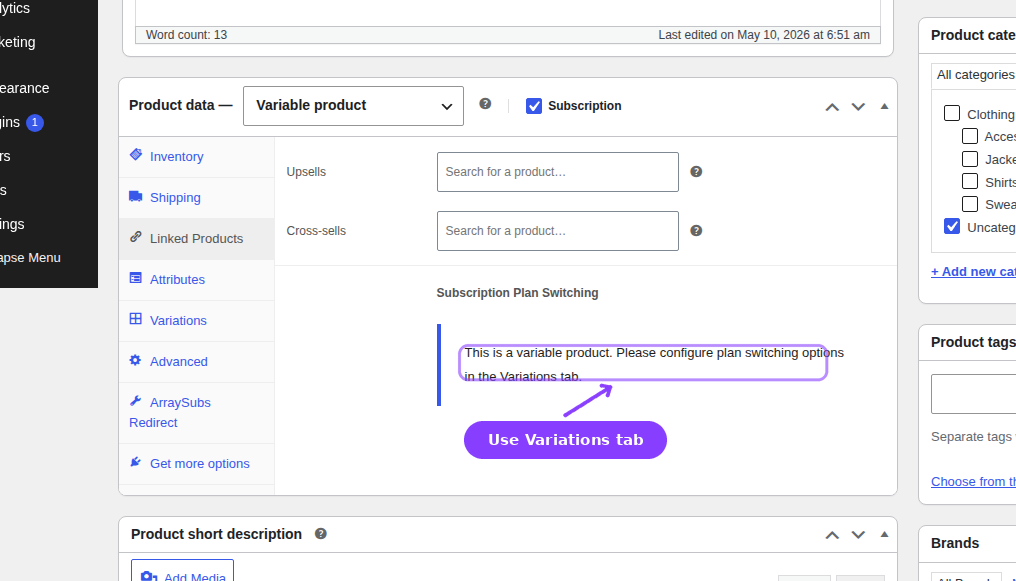The image size is (1016, 581).
Task: Click the Inventory tab tag icon
Action: [x=135, y=154]
